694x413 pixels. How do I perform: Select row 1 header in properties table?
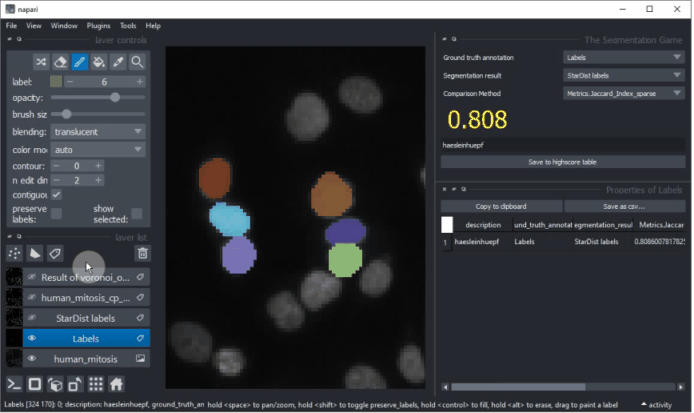446,242
